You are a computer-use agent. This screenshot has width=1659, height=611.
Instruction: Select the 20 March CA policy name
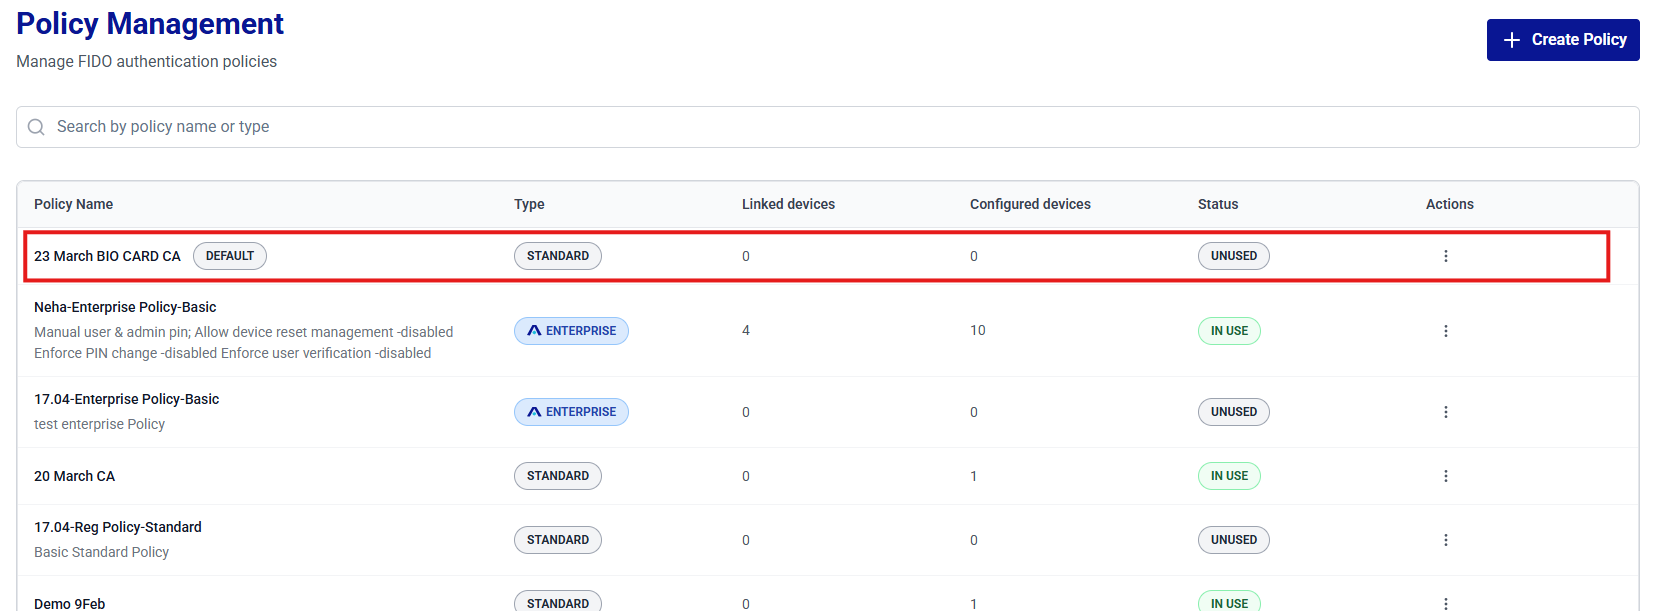74,476
